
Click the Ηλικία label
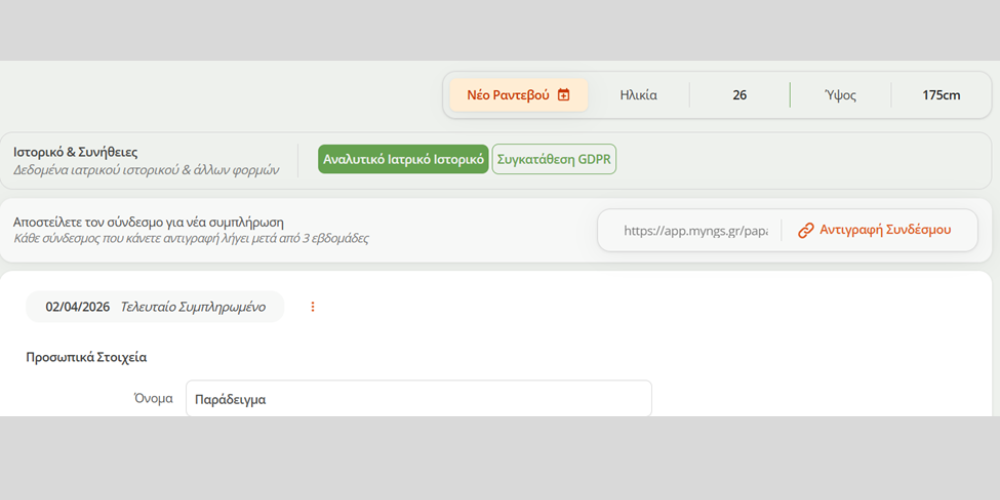(638, 95)
